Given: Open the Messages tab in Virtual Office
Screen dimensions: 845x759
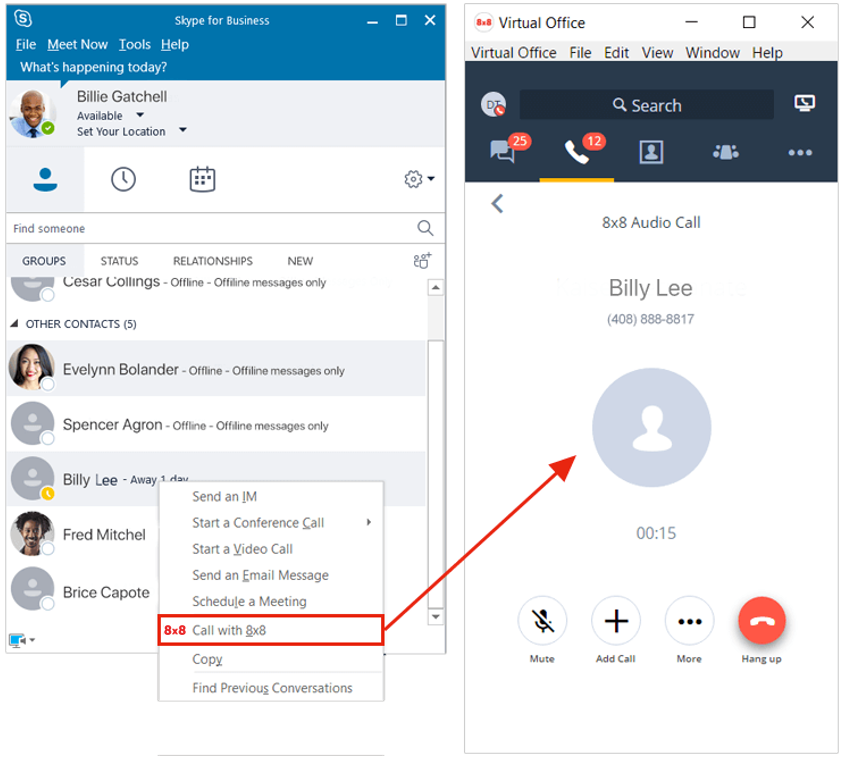Looking at the screenshot, I should (x=505, y=151).
